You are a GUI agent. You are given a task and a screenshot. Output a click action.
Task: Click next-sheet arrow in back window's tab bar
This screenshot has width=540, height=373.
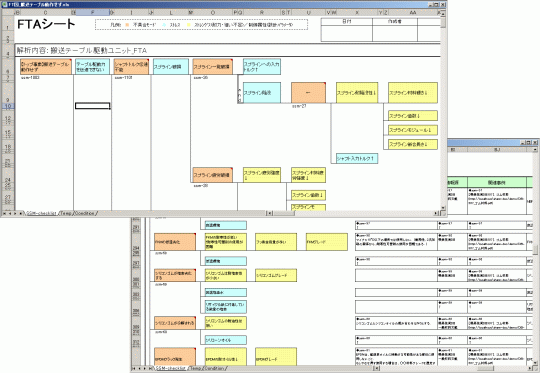coord(145,368)
